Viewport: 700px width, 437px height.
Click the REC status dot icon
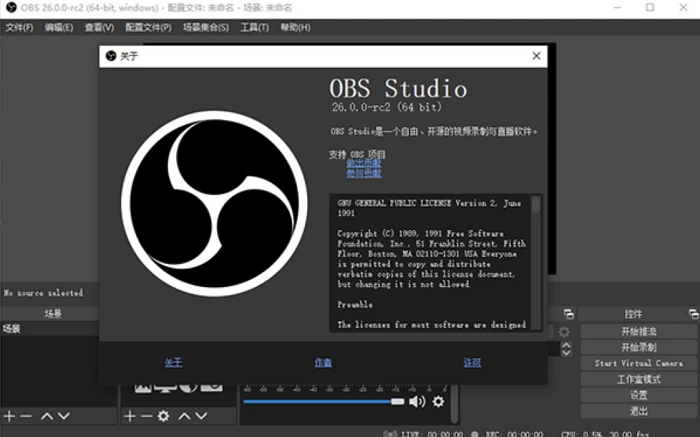coord(475,434)
